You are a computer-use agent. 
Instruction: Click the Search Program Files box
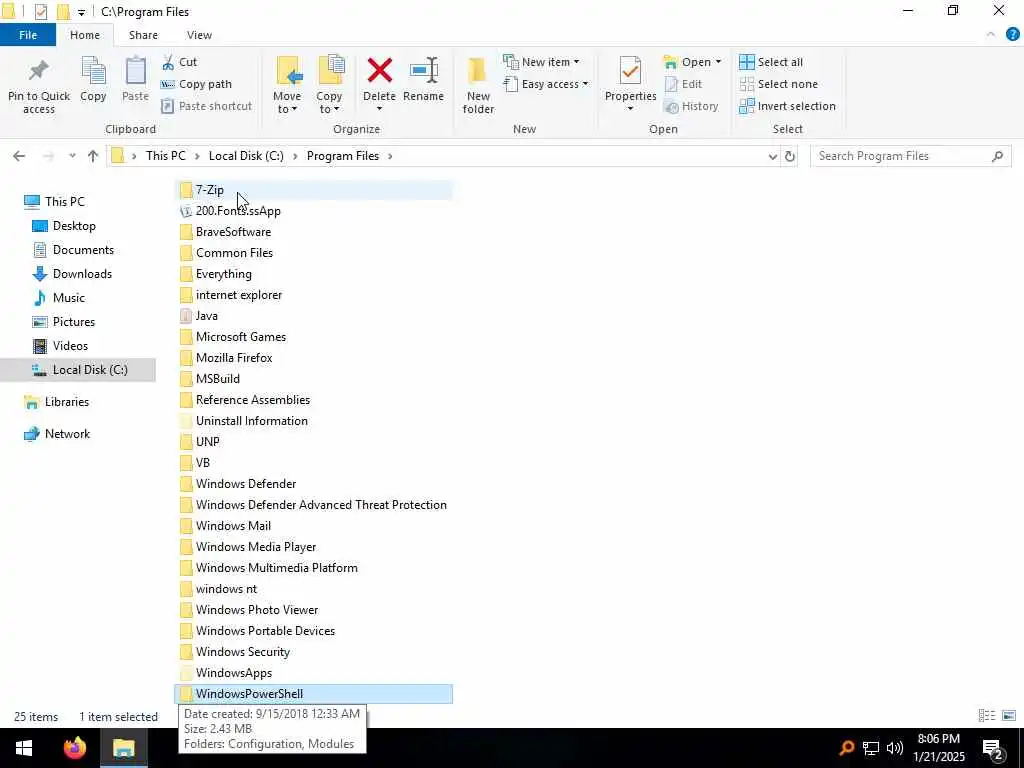tap(910, 156)
